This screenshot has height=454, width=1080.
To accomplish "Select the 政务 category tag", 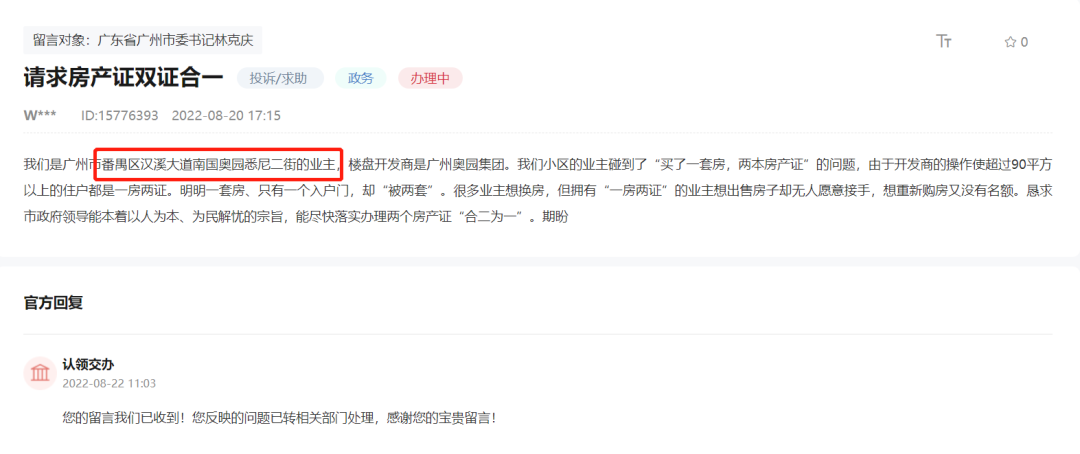I will click(360, 79).
